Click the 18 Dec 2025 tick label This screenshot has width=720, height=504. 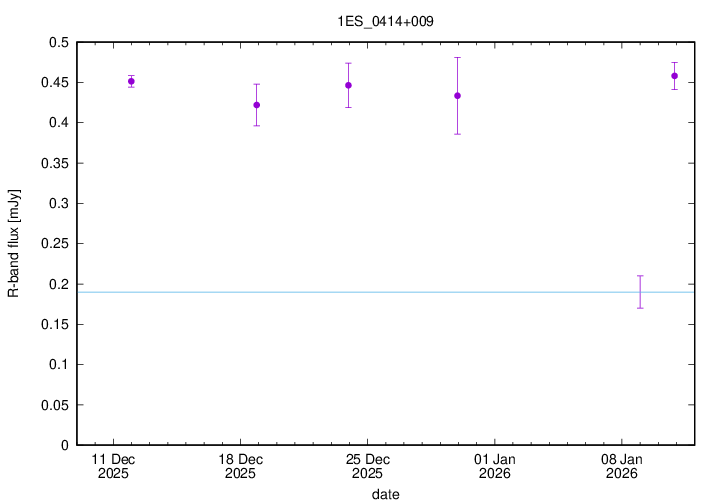[239, 465]
